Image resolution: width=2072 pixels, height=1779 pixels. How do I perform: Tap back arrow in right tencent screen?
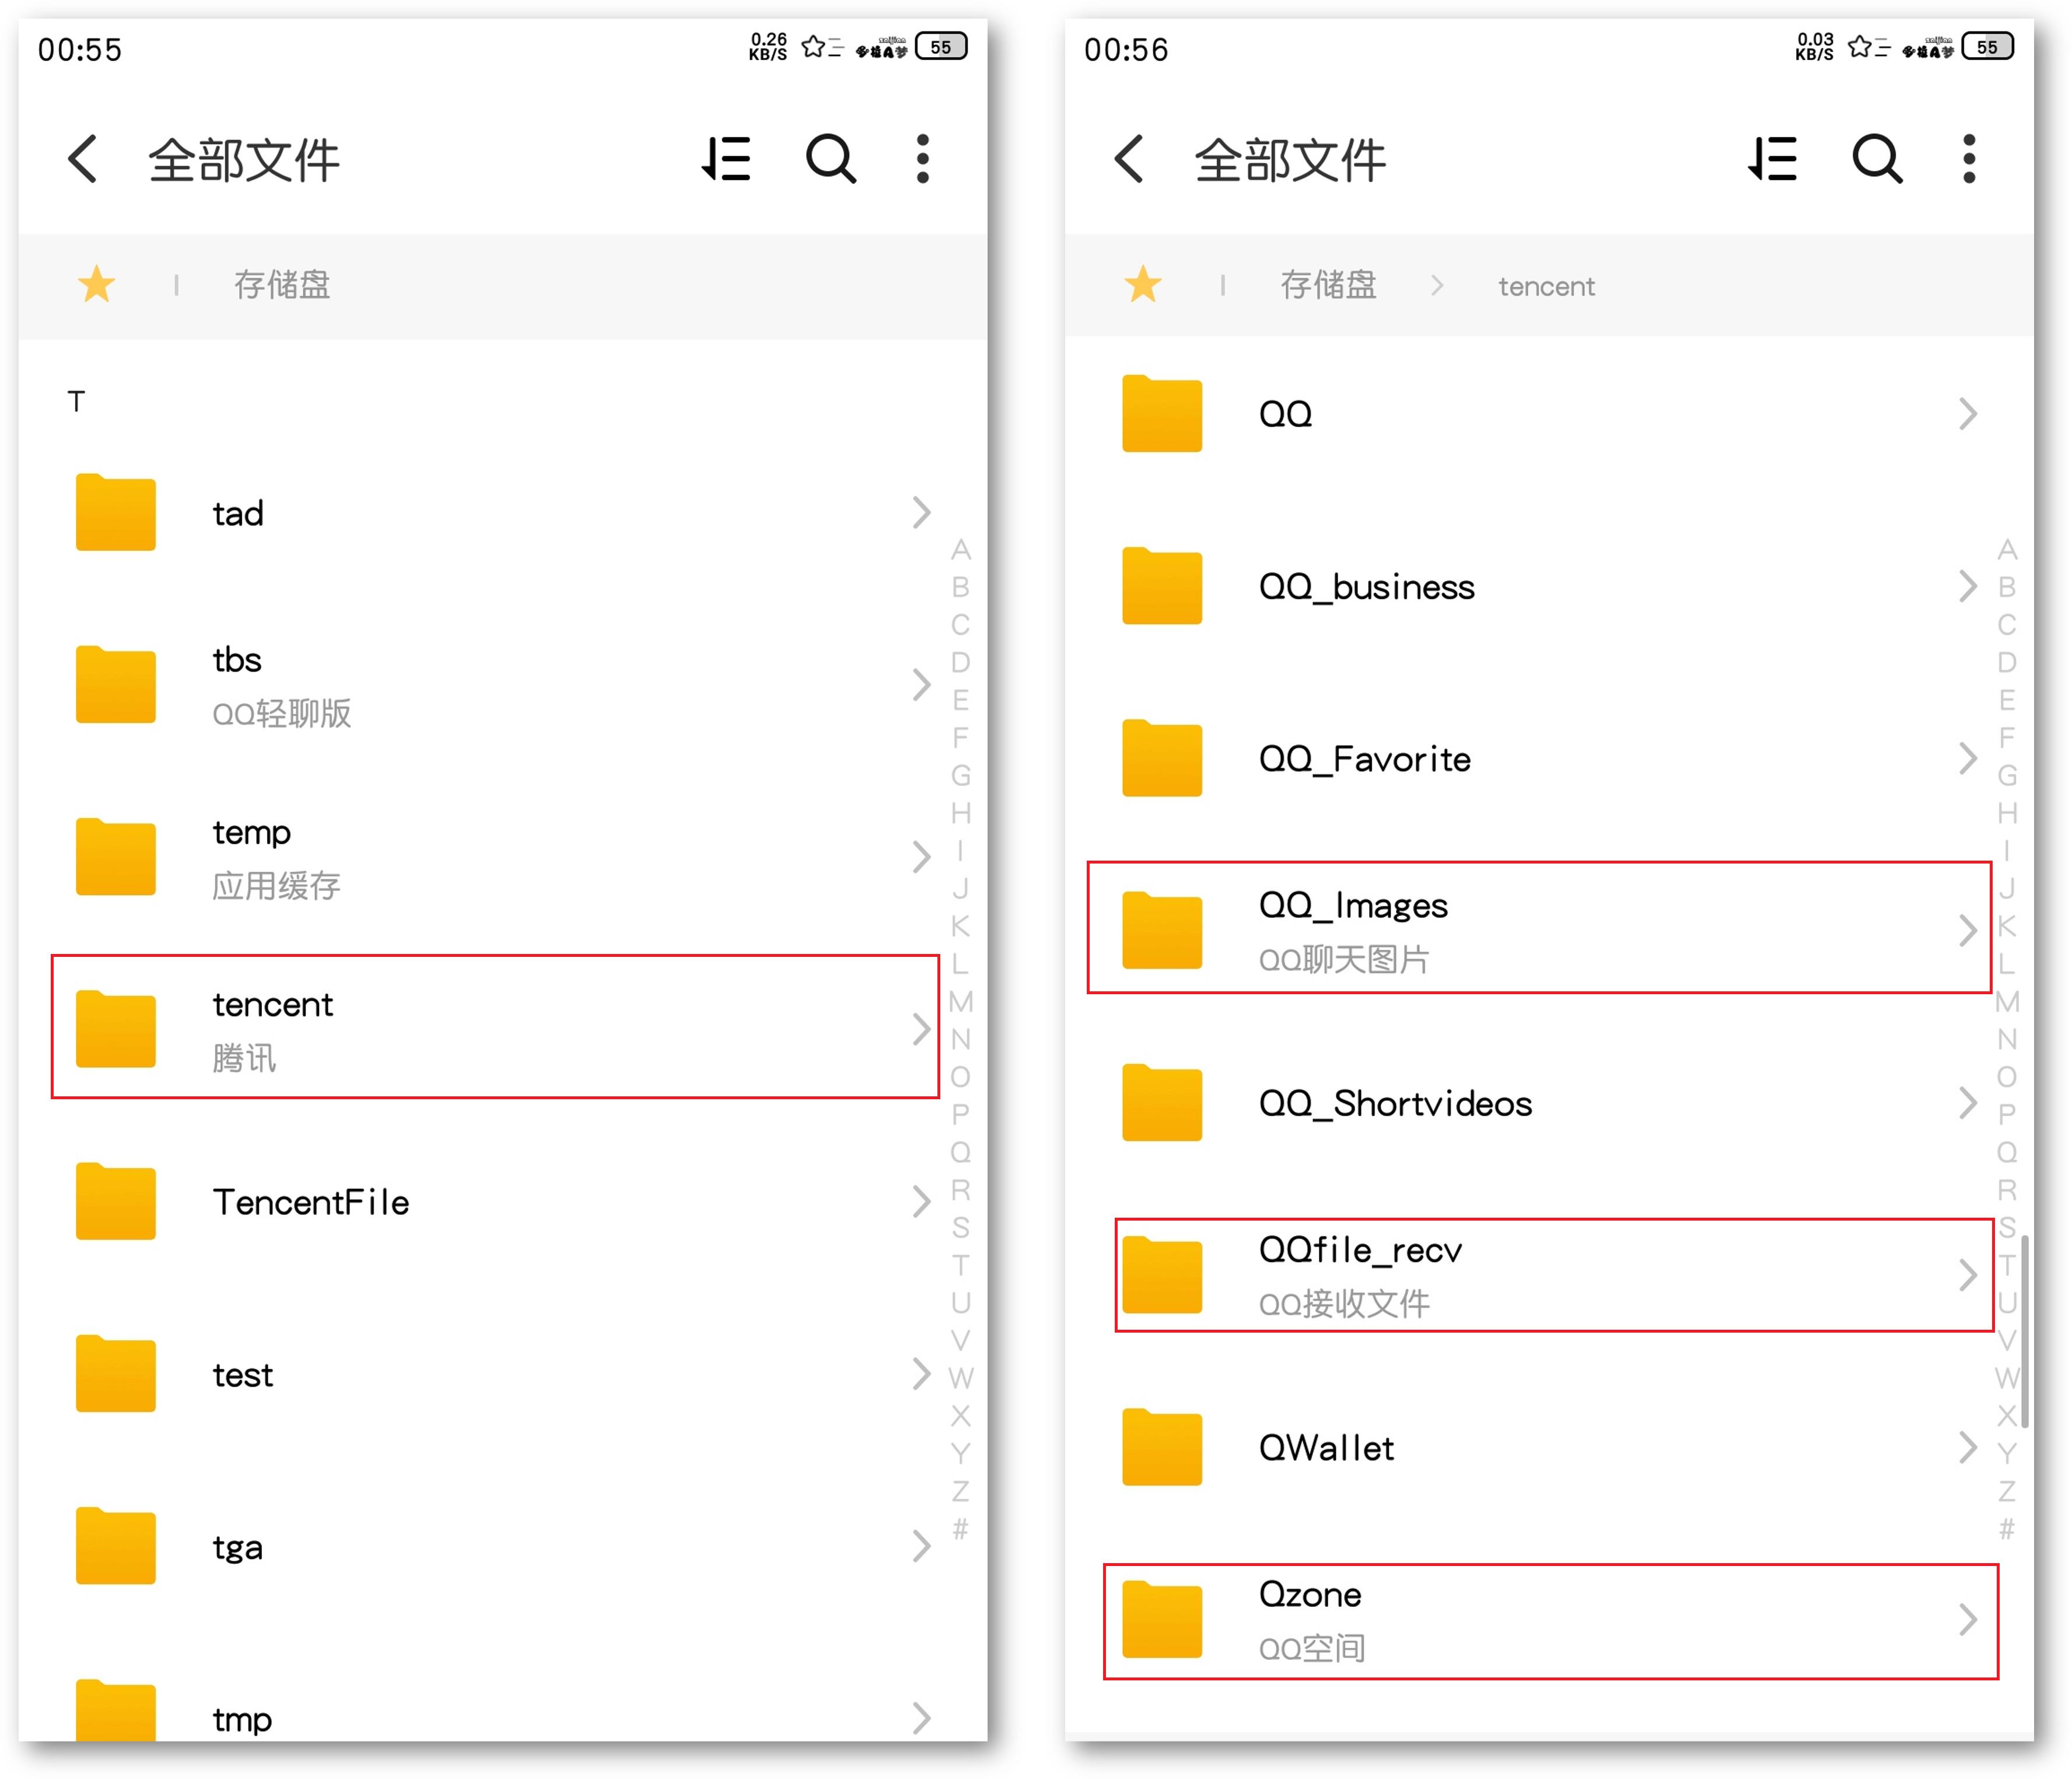(1129, 159)
